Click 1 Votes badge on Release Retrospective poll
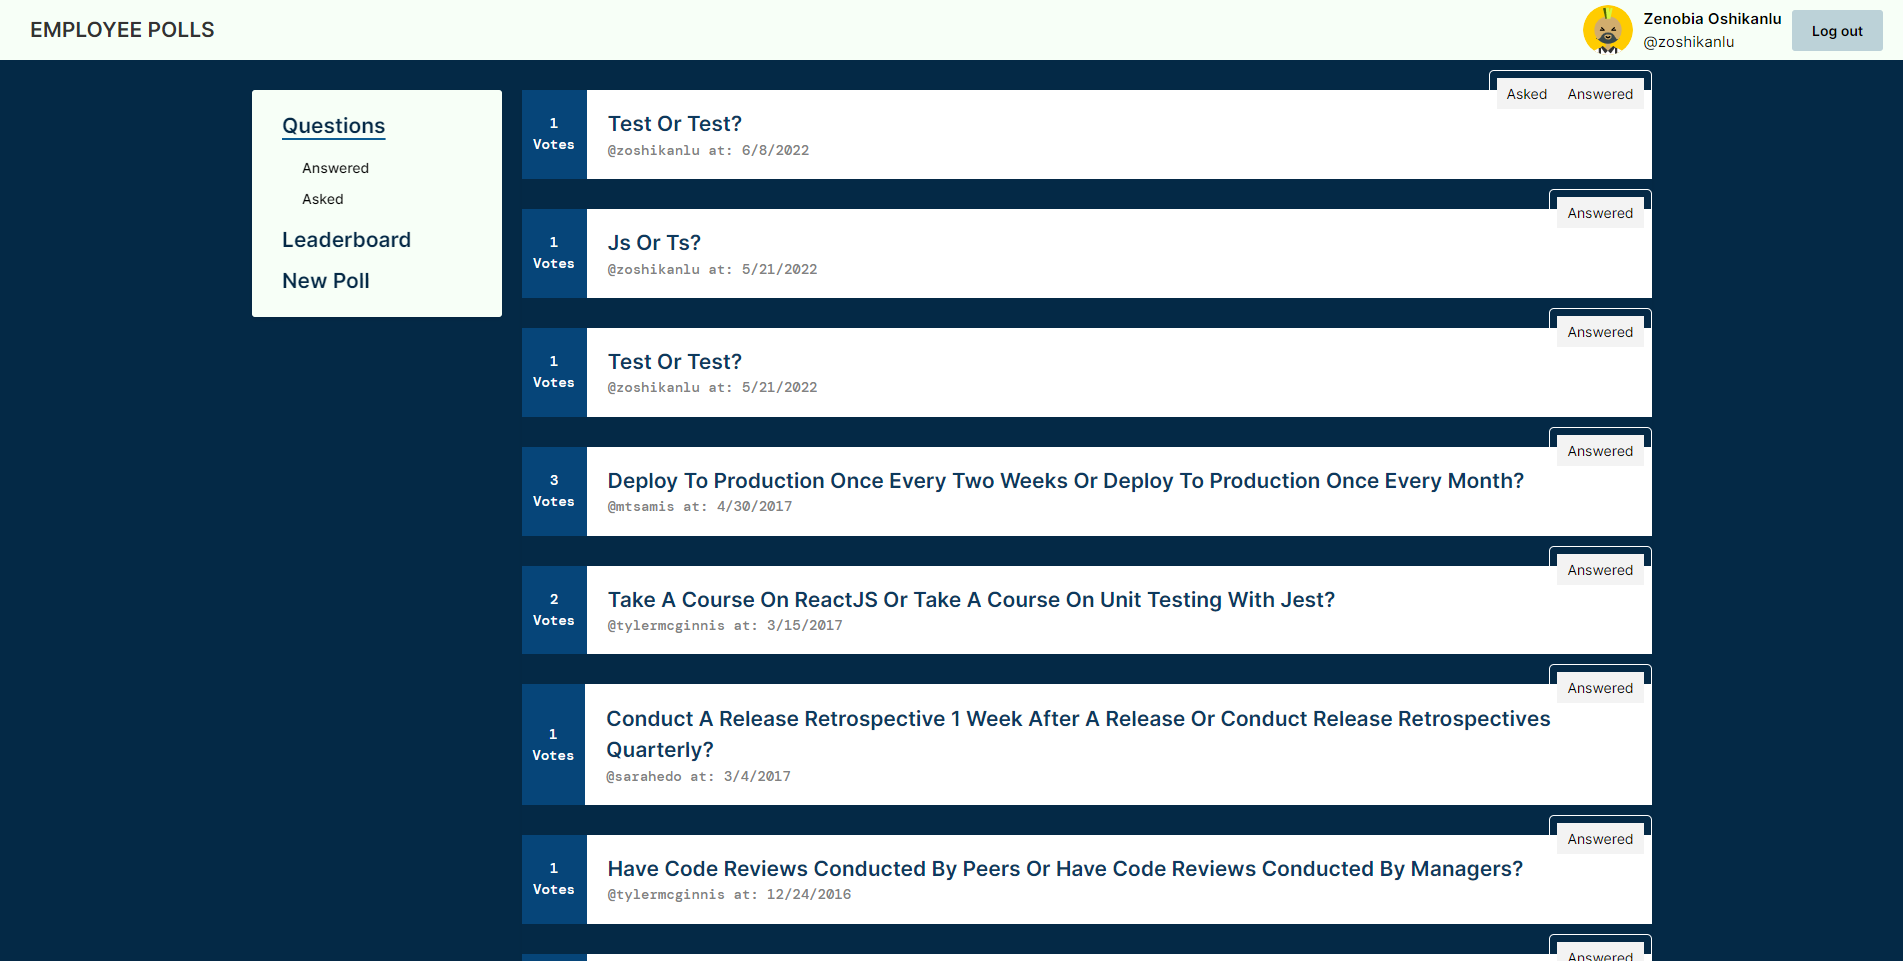The image size is (1903, 961). point(553,745)
